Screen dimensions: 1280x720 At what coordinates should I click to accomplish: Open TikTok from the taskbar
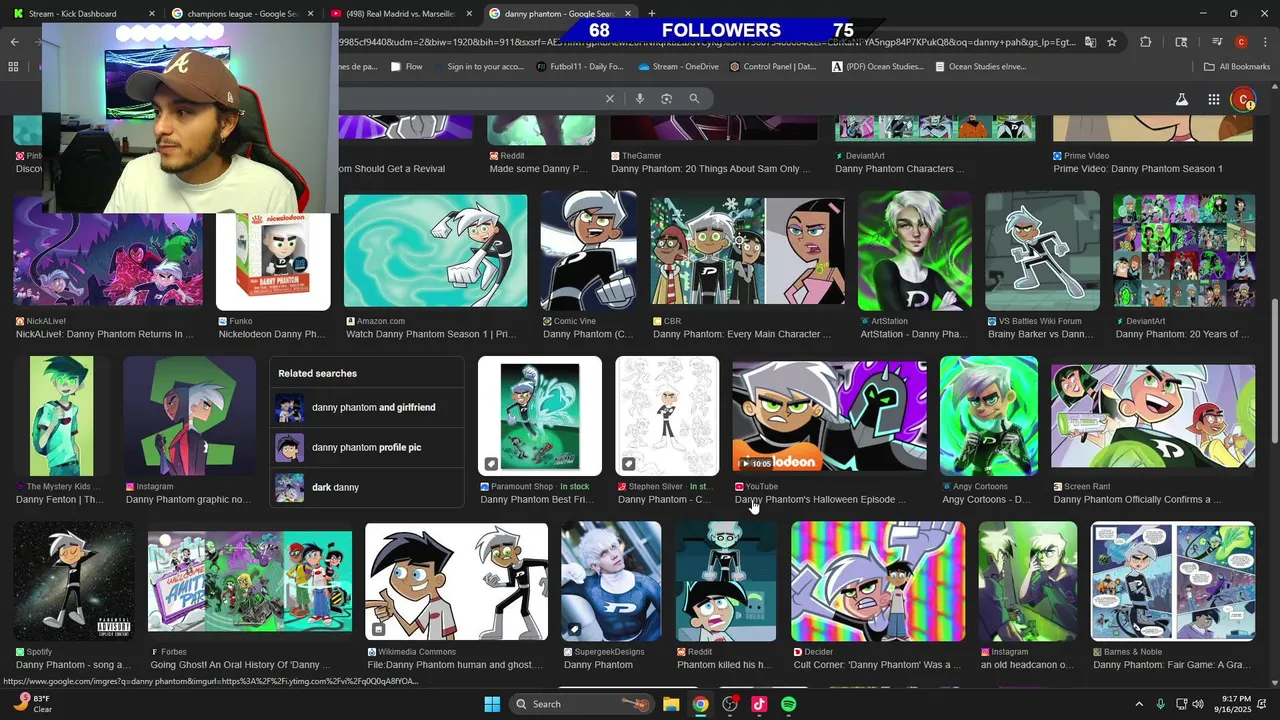click(x=759, y=704)
